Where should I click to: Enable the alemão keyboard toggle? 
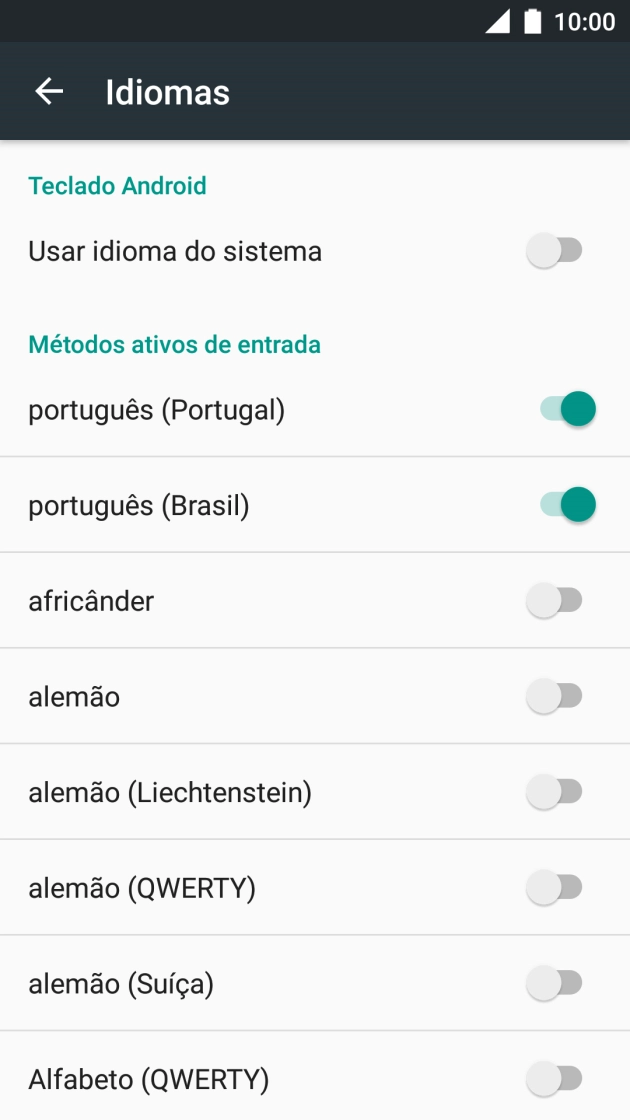(x=557, y=696)
